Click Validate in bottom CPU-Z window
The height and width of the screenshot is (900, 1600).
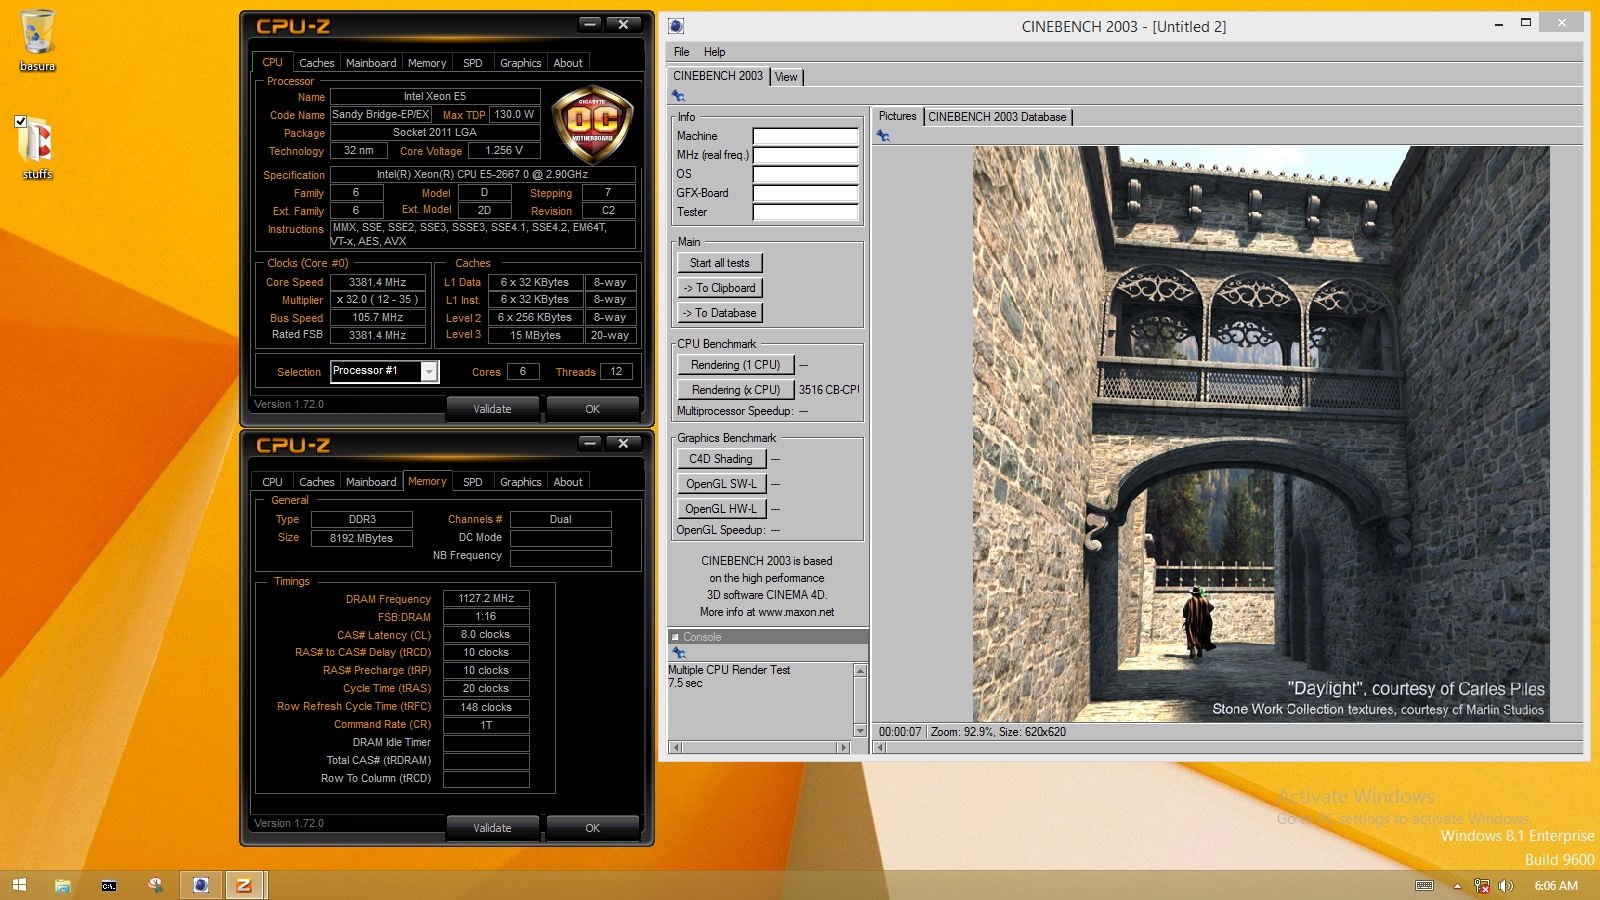click(x=492, y=828)
